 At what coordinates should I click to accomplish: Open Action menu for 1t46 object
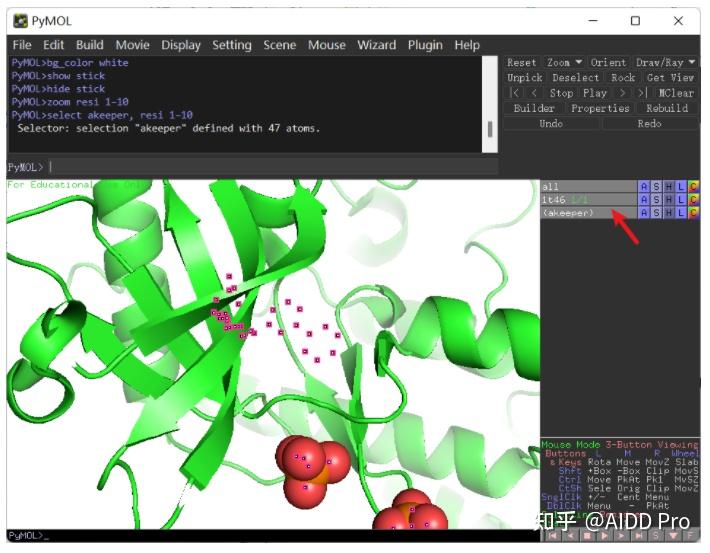click(x=644, y=200)
